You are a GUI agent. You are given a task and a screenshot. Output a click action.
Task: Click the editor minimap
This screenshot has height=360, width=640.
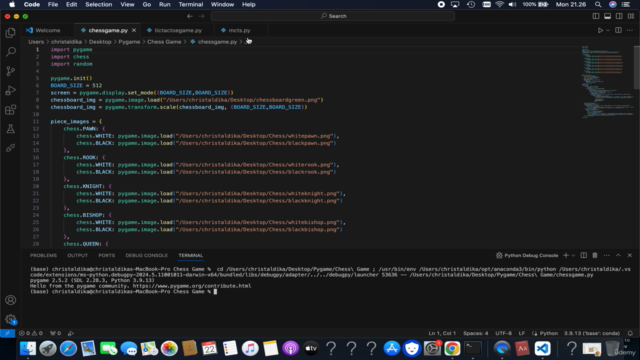tap(607, 82)
